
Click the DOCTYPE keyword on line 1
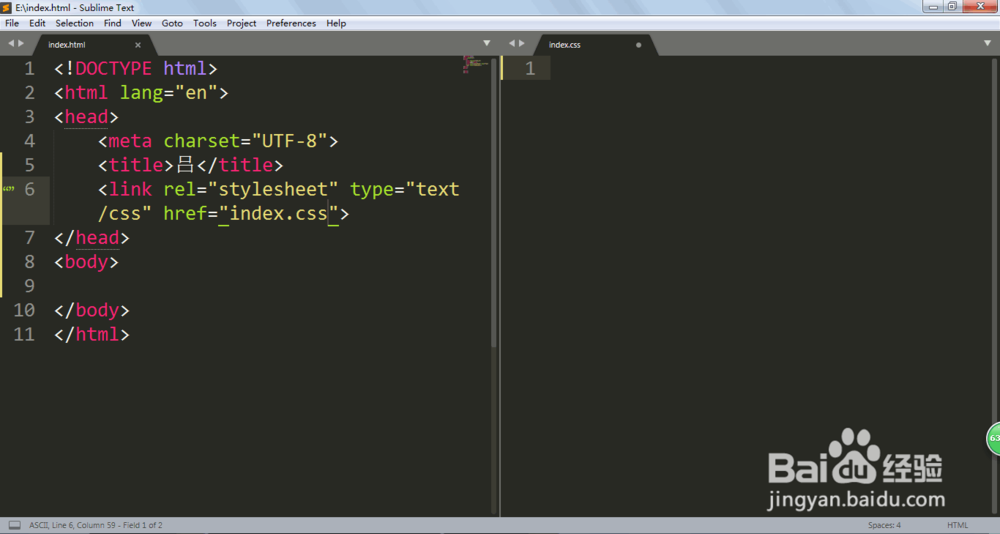point(114,68)
